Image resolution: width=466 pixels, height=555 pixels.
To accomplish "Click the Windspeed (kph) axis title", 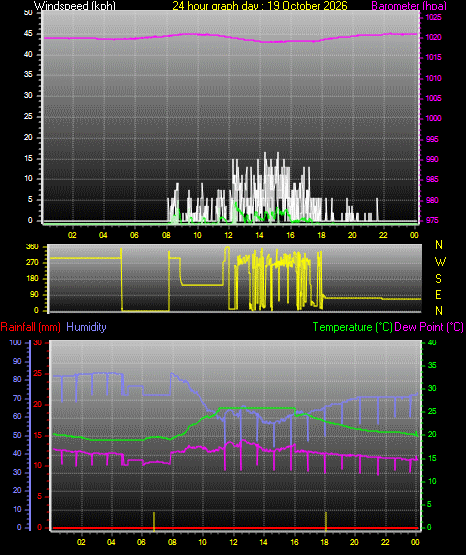I will (x=75, y=5).
